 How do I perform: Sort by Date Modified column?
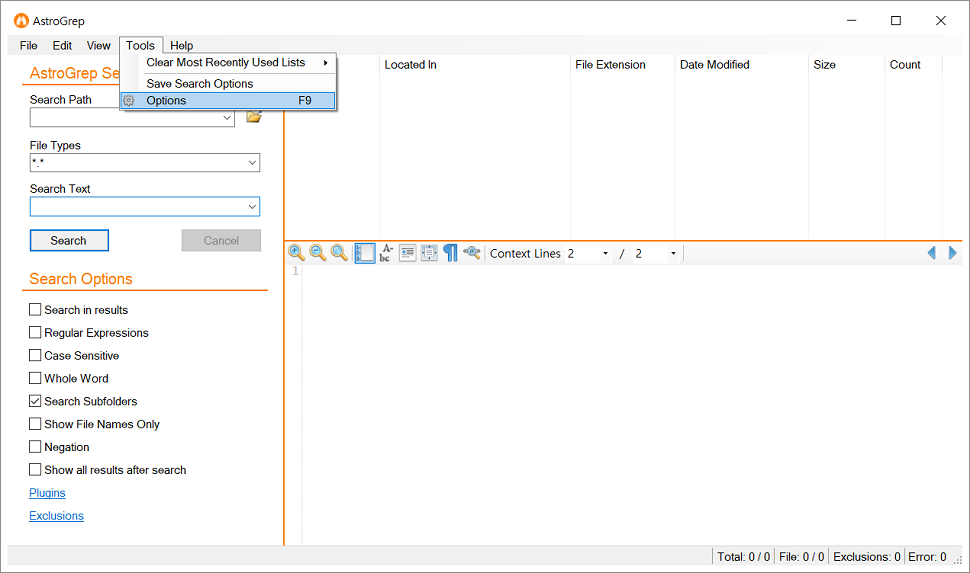(741, 65)
